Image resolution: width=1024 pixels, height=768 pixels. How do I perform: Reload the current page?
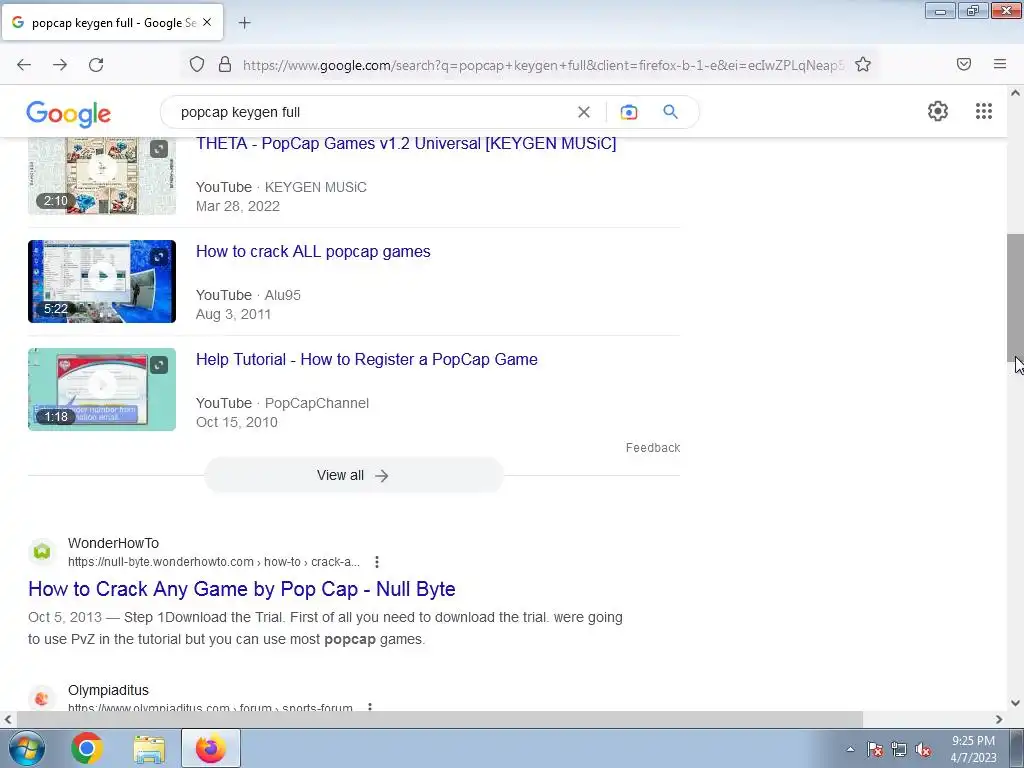coord(96,65)
